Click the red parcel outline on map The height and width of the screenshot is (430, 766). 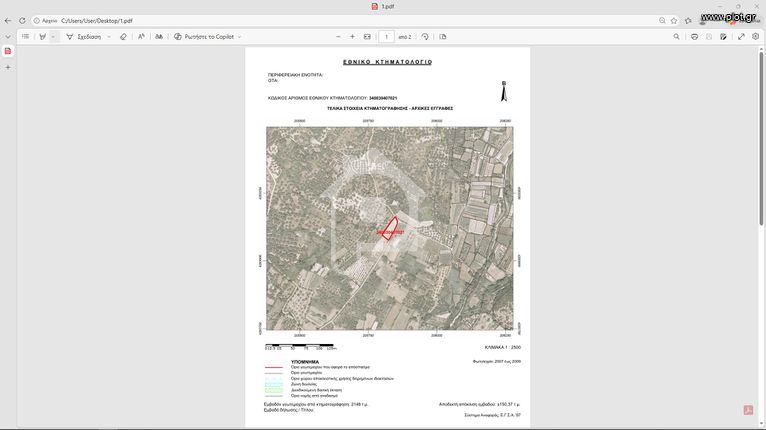coord(389,229)
